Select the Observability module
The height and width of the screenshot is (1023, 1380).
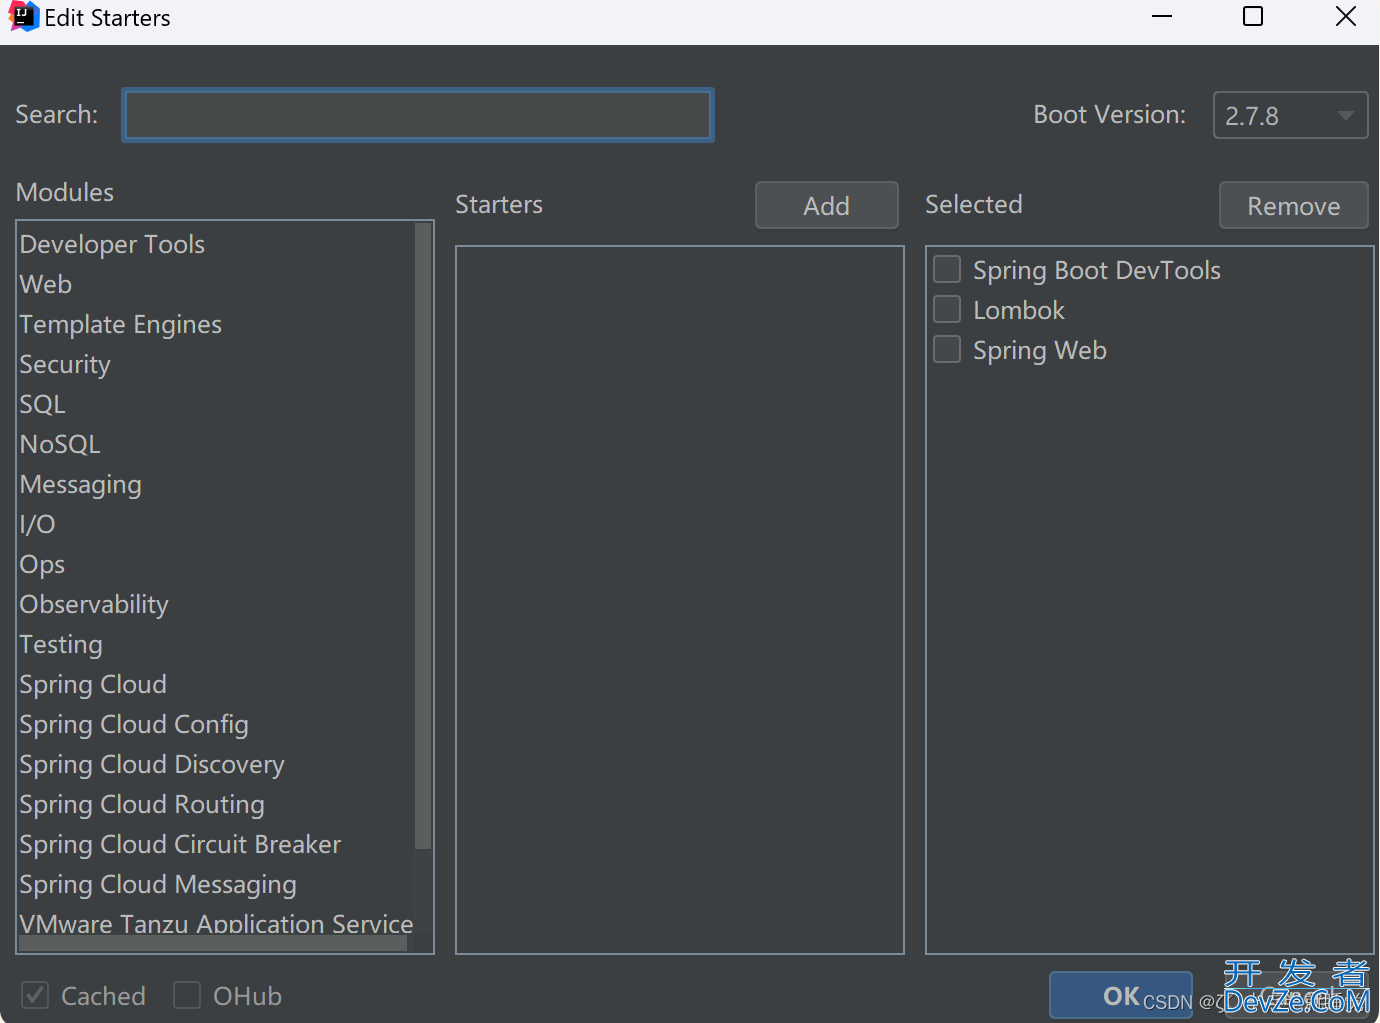(x=216, y=604)
